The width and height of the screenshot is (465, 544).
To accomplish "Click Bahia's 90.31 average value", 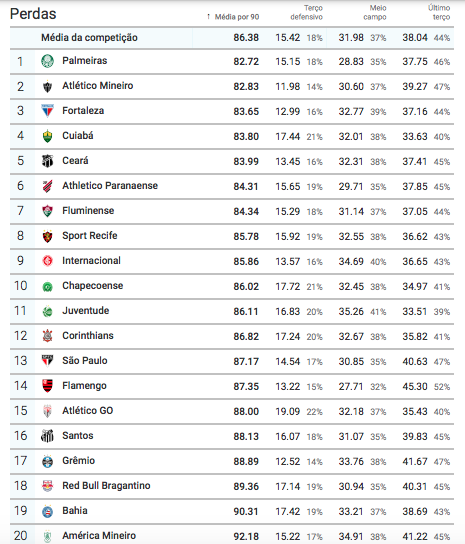I will (x=246, y=511).
